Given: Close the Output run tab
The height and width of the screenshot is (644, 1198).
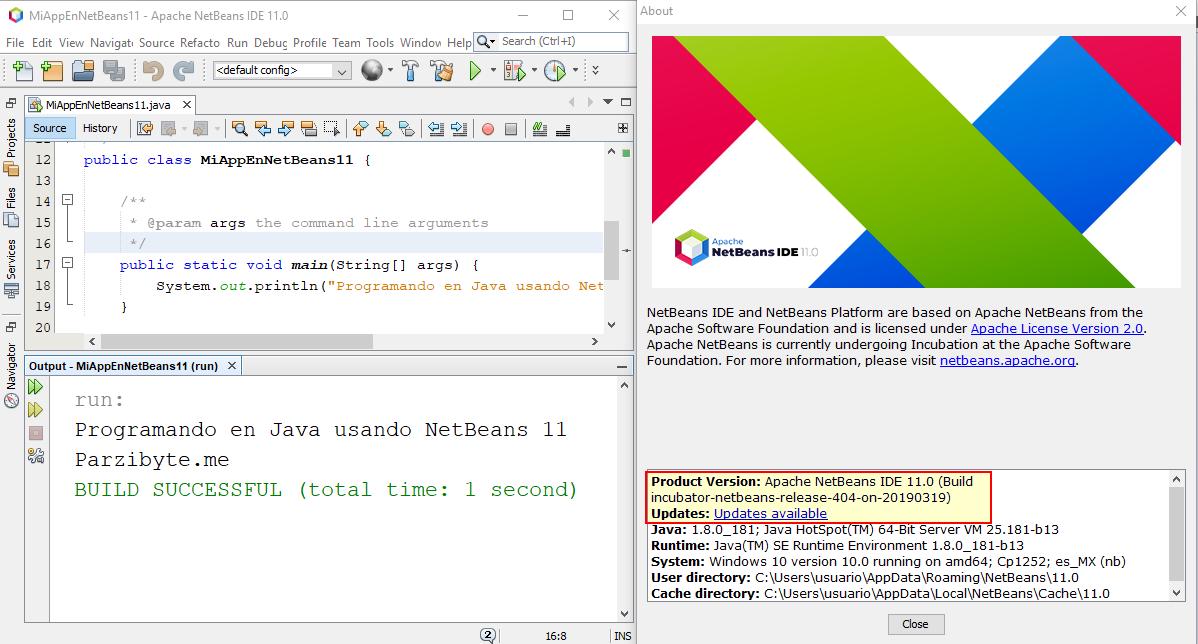Looking at the screenshot, I should [232, 366].
